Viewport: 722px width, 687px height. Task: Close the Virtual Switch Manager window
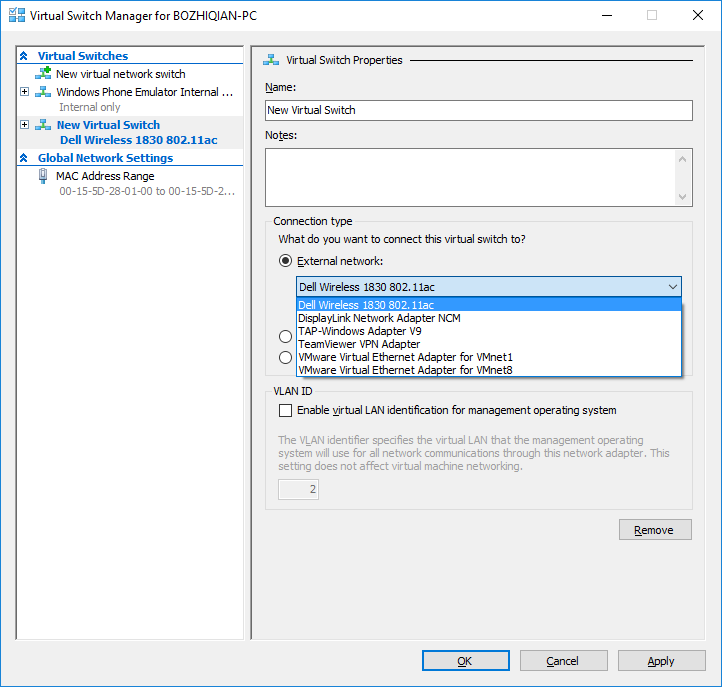(x=698, y=15)
